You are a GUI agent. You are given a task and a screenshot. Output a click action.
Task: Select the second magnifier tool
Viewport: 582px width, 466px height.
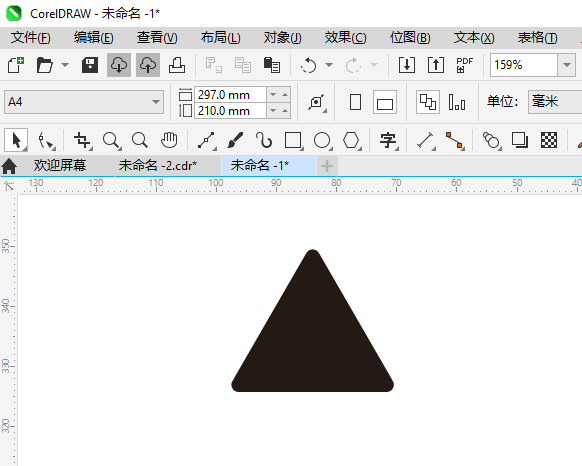(x=140, y=141)
